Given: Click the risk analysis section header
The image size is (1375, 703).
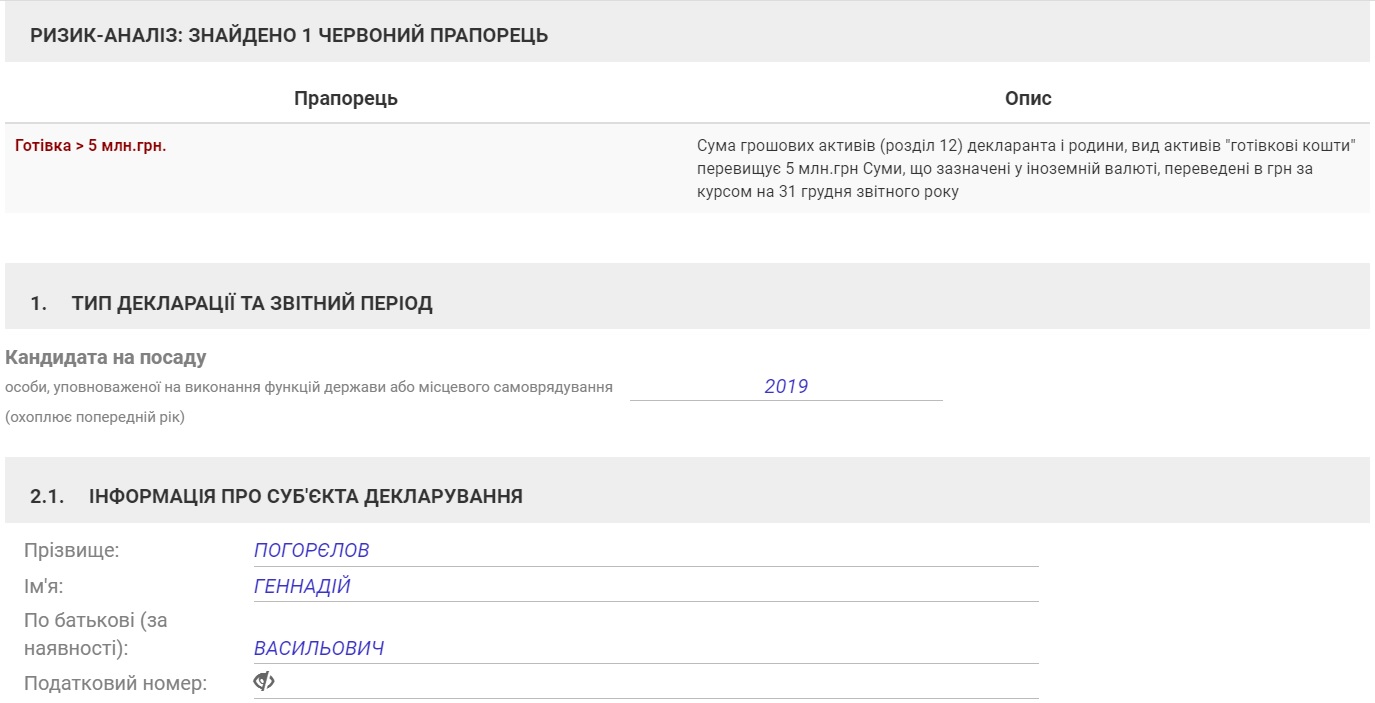Looking at the screenshot, I should click(289, 36).
